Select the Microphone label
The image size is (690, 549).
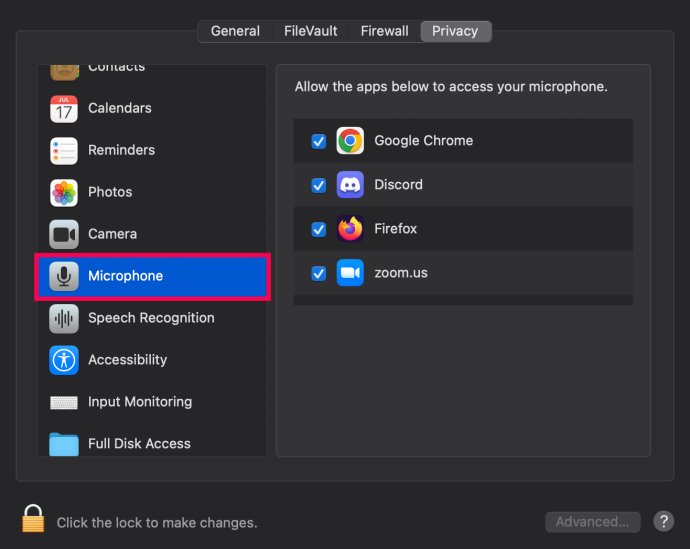click(125, 276)
